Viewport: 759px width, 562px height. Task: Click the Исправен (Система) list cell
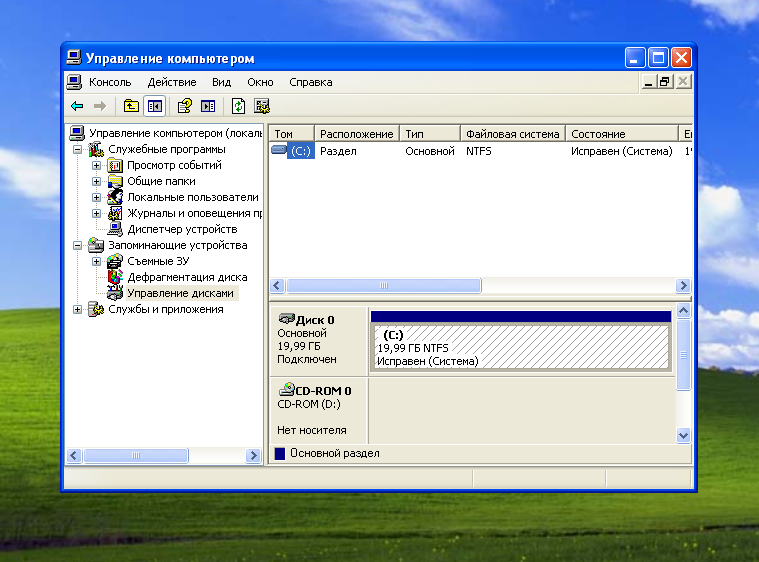(x=622, y=151)
